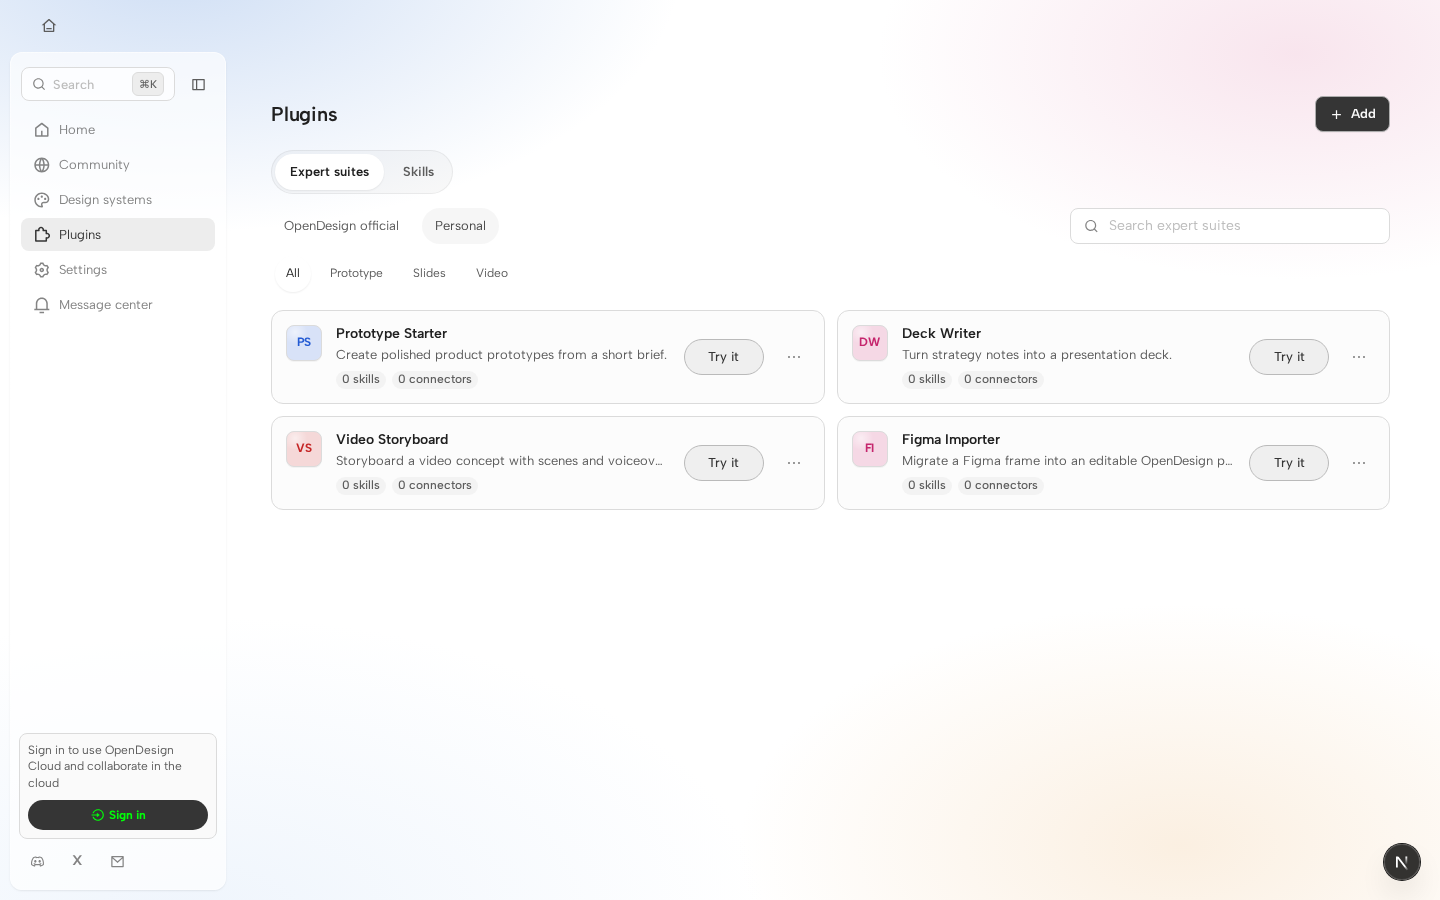The width and height of the screenshot is (1440, 900).
Task: Try the Figma Importer suite
Action: click(1289, 463)
